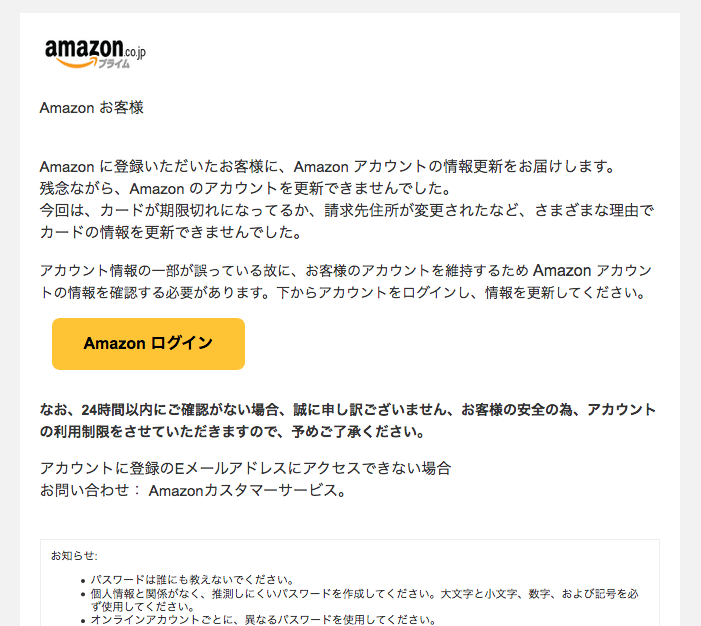This screenshot has width=701, height=626.
Task: Click the line beginning トの情報を確認する必要
Action: tap(343, 292)
